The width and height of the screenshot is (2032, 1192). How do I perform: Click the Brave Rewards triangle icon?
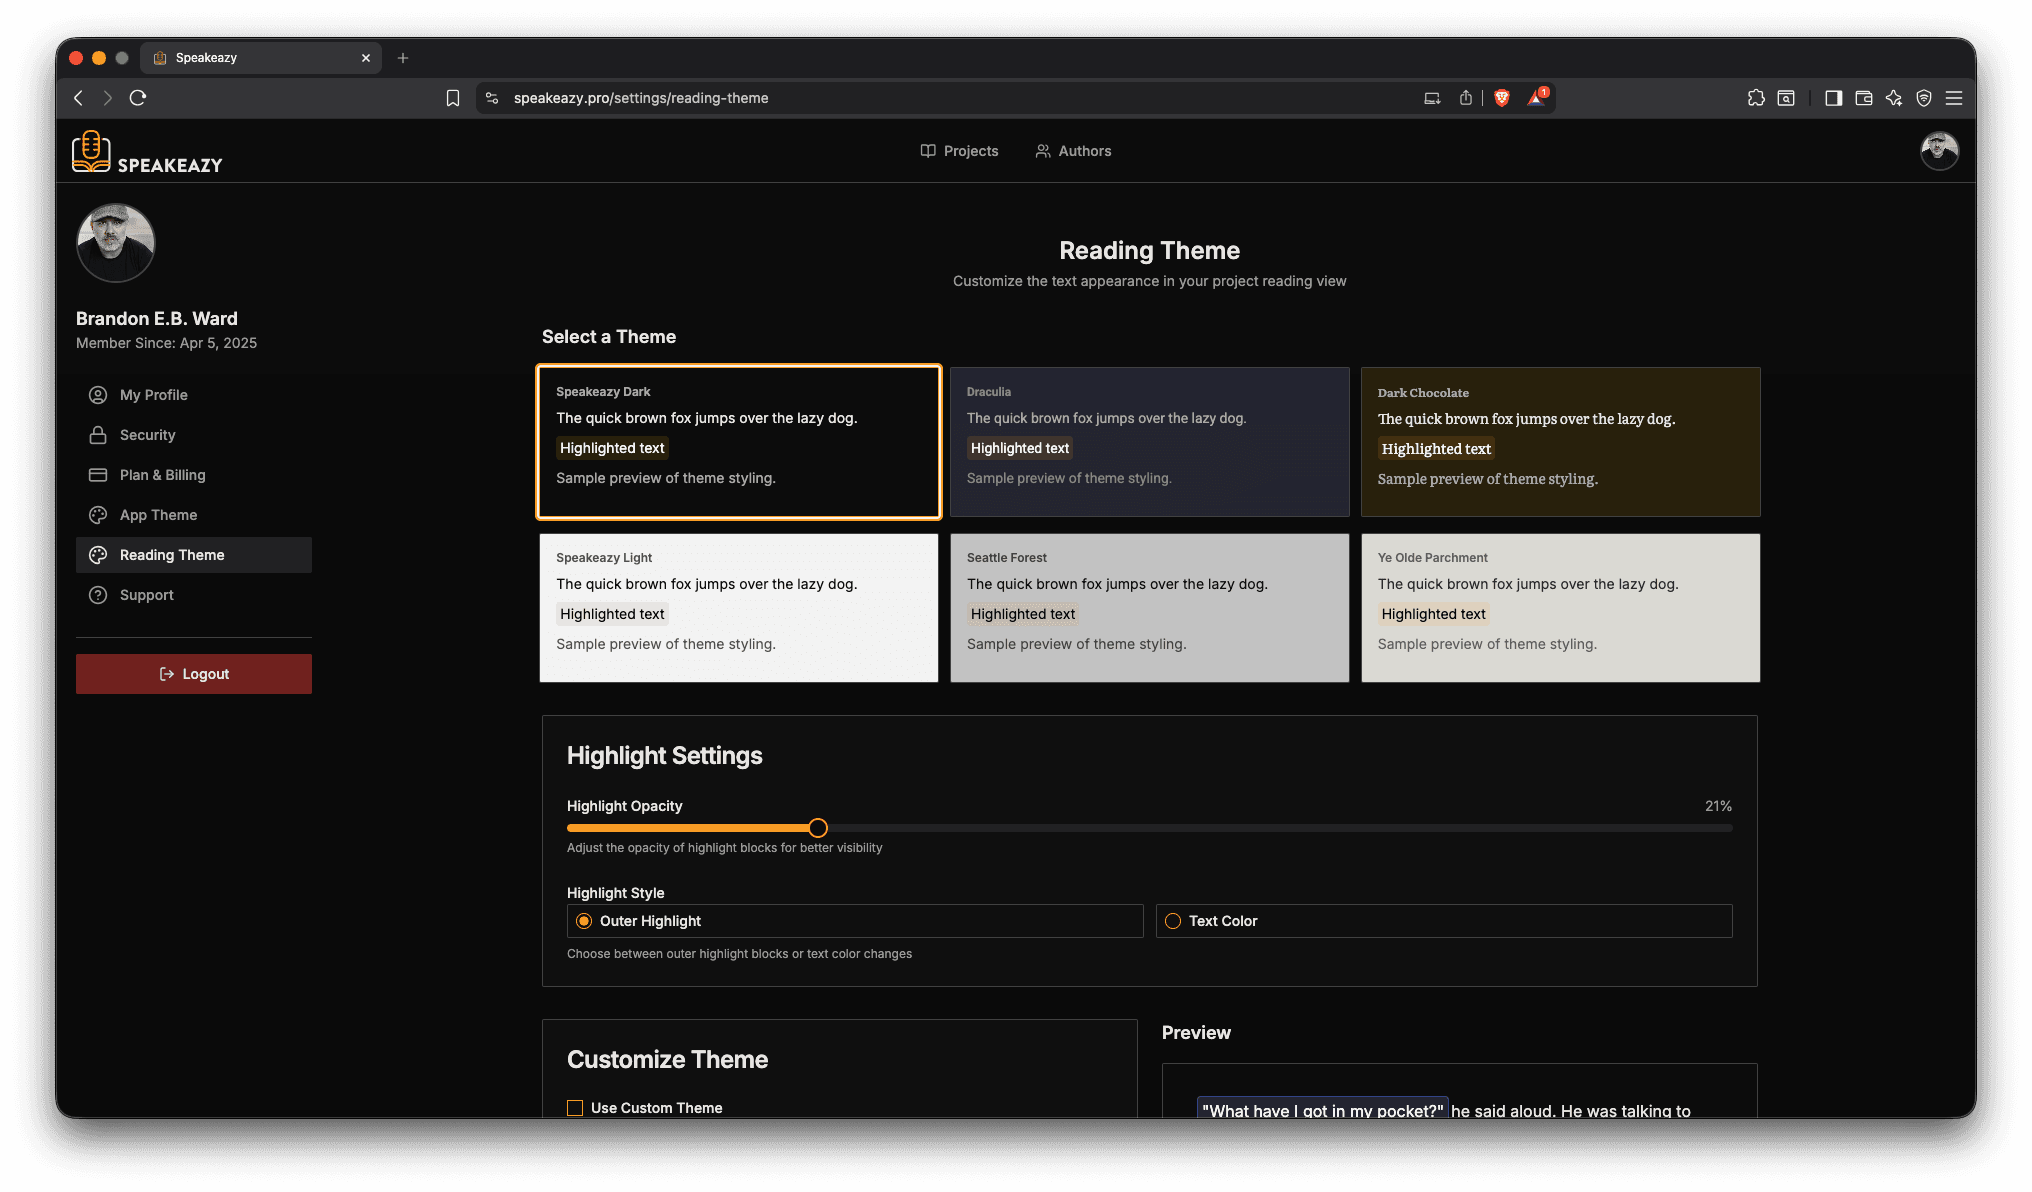(x=1537, y=98)
